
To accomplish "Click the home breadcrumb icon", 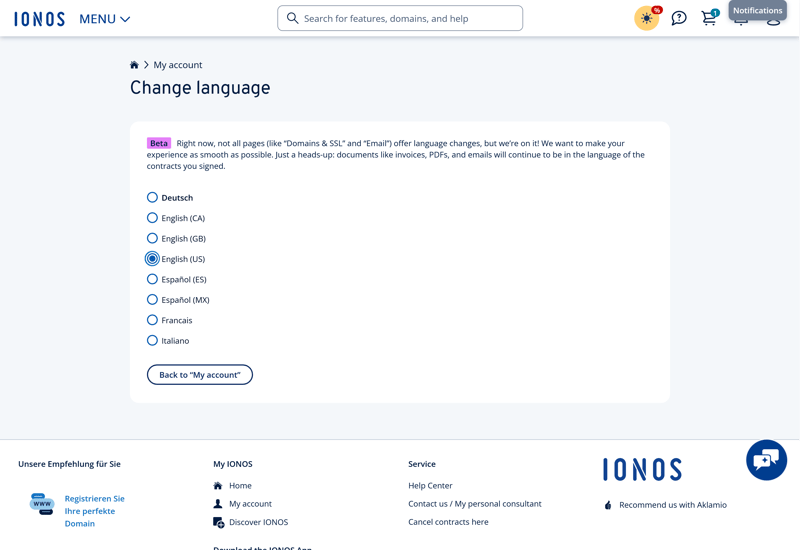I will click(x=134, y=65).
